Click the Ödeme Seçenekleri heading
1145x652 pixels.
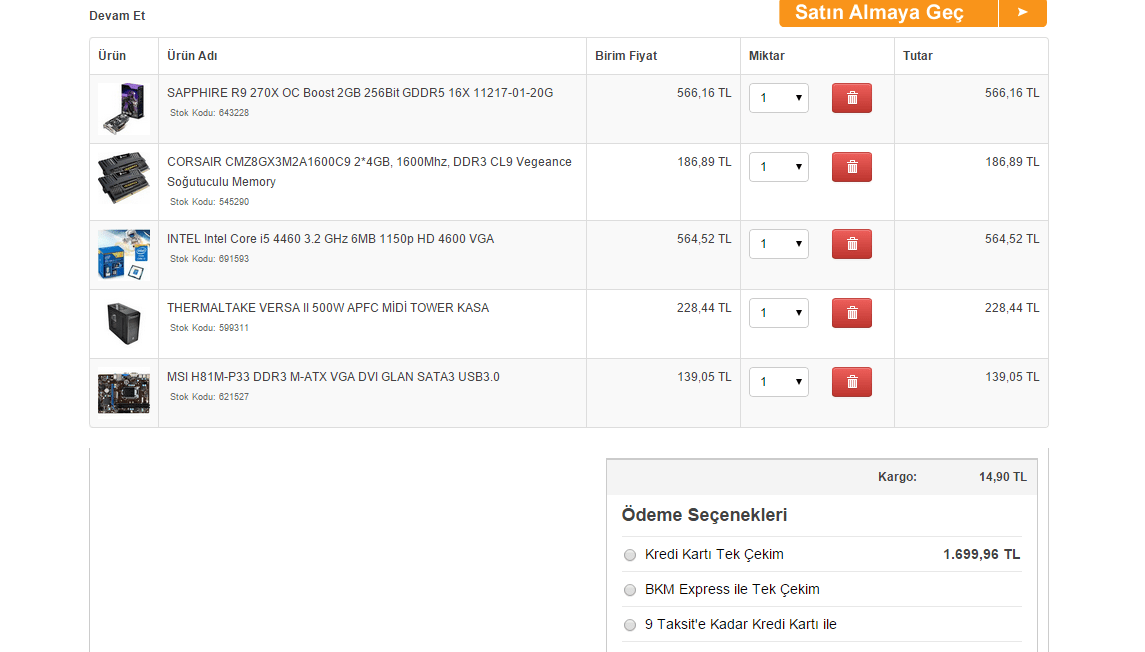click(x=704, y=515)
